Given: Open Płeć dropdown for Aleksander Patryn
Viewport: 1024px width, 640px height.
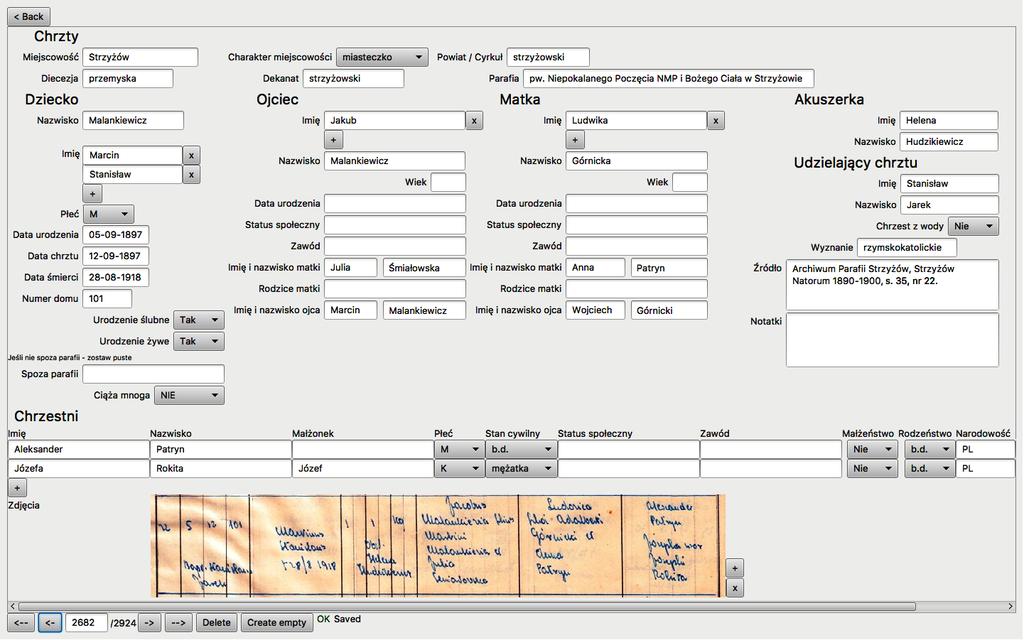Looking at the screenshot, I should click(458, 450).
